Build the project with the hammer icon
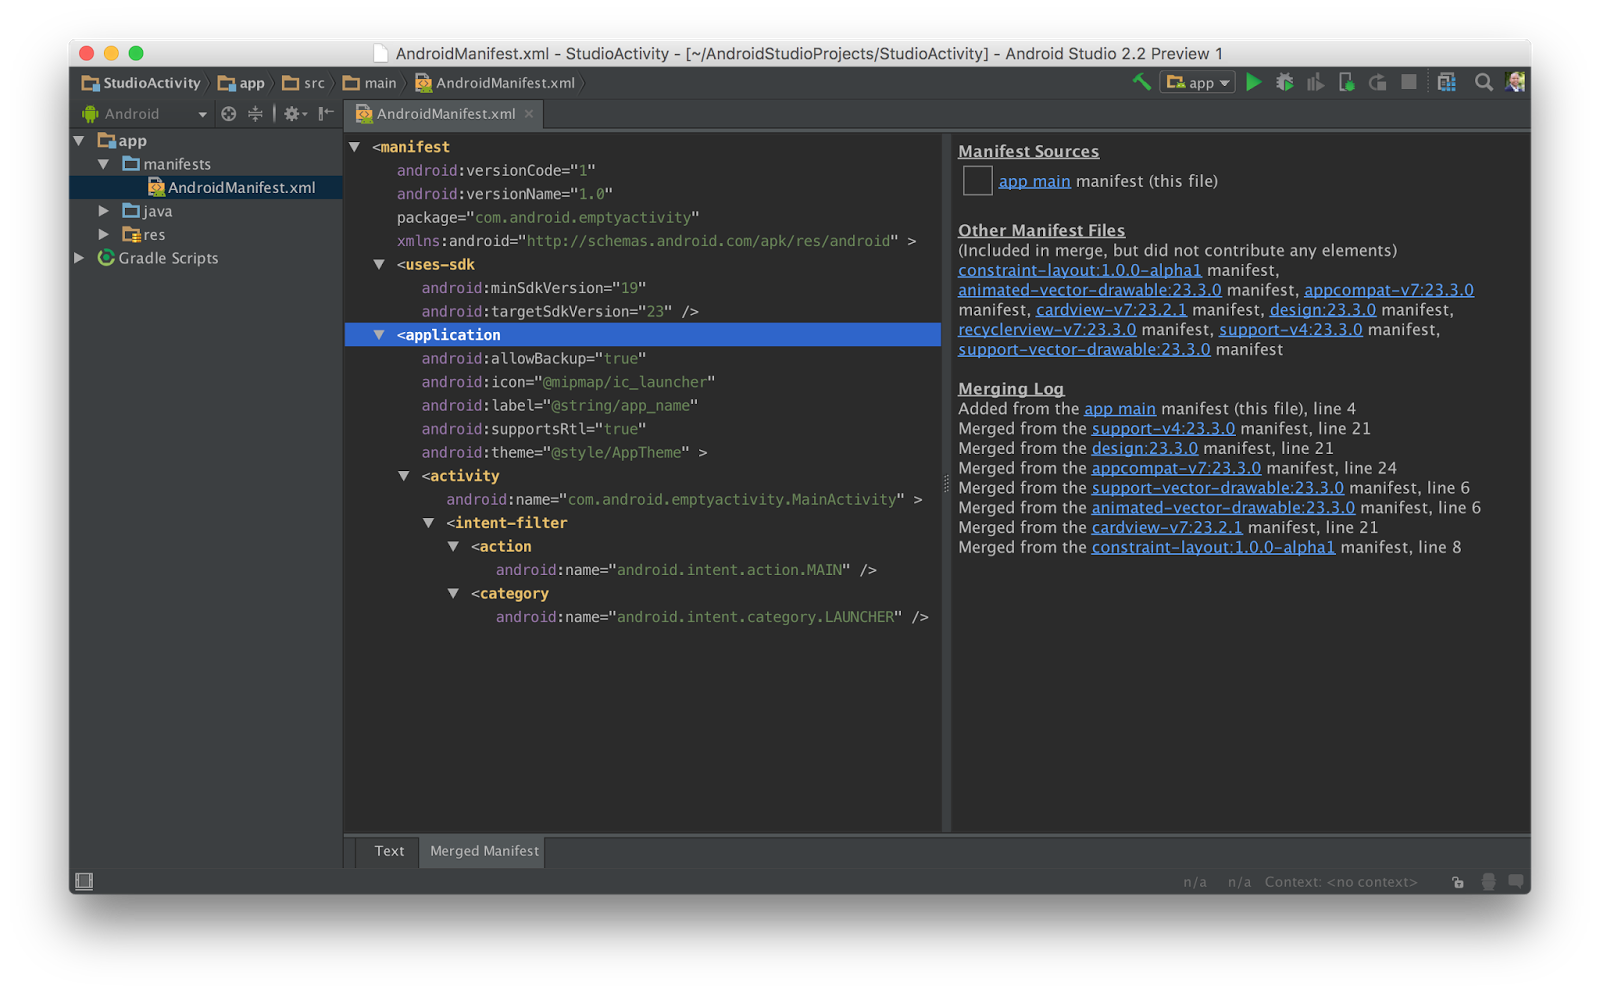This screenshot has width=1600, height=993. coord(1140,82)
